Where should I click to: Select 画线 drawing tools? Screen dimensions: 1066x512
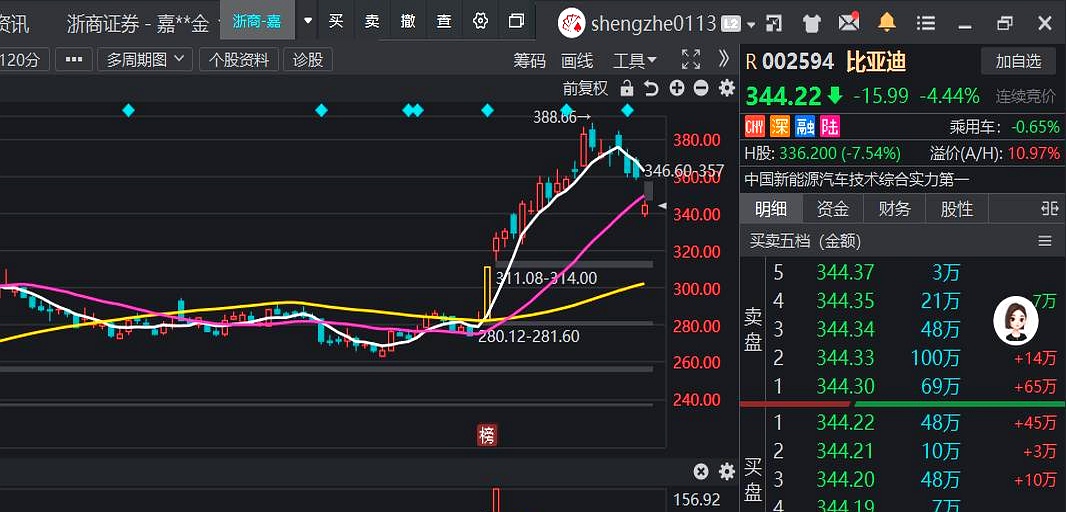[x=577, y=61]
